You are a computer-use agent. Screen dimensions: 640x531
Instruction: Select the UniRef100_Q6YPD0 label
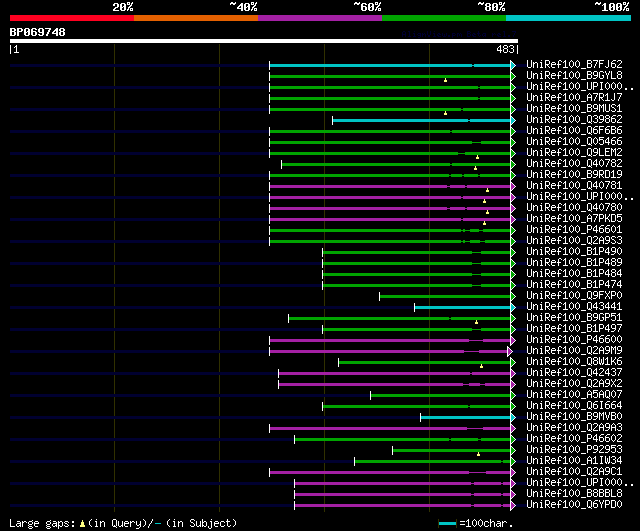(574, 505)
